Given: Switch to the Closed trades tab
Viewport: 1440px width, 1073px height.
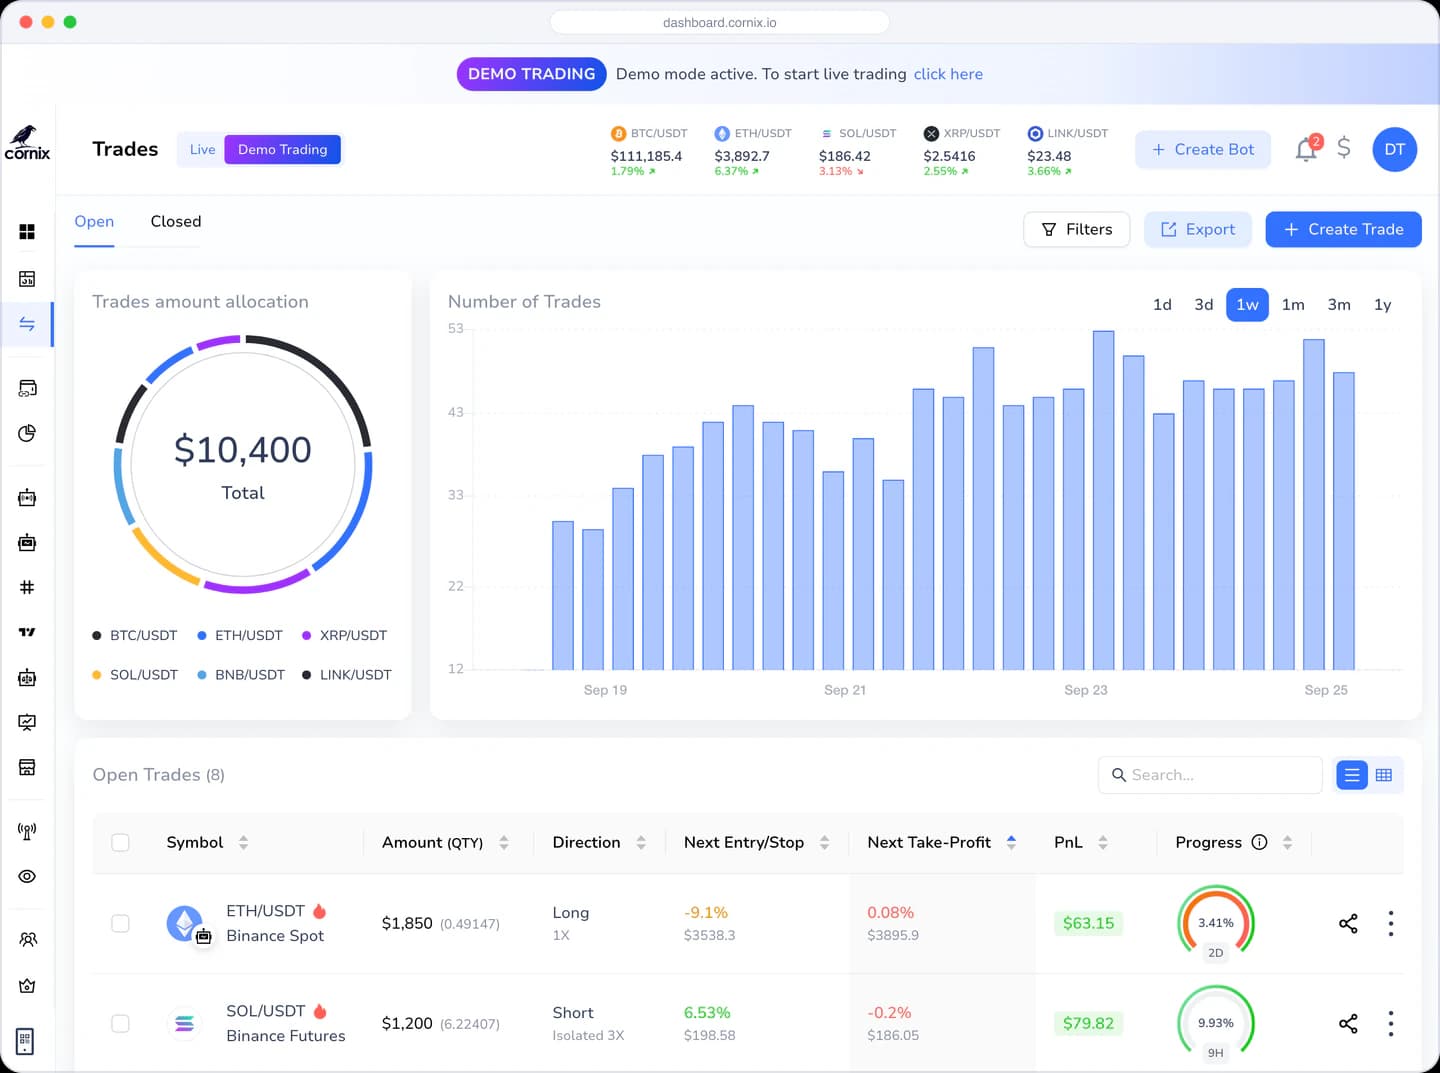Looking at the screenshot, I should (x=176, y=221).
